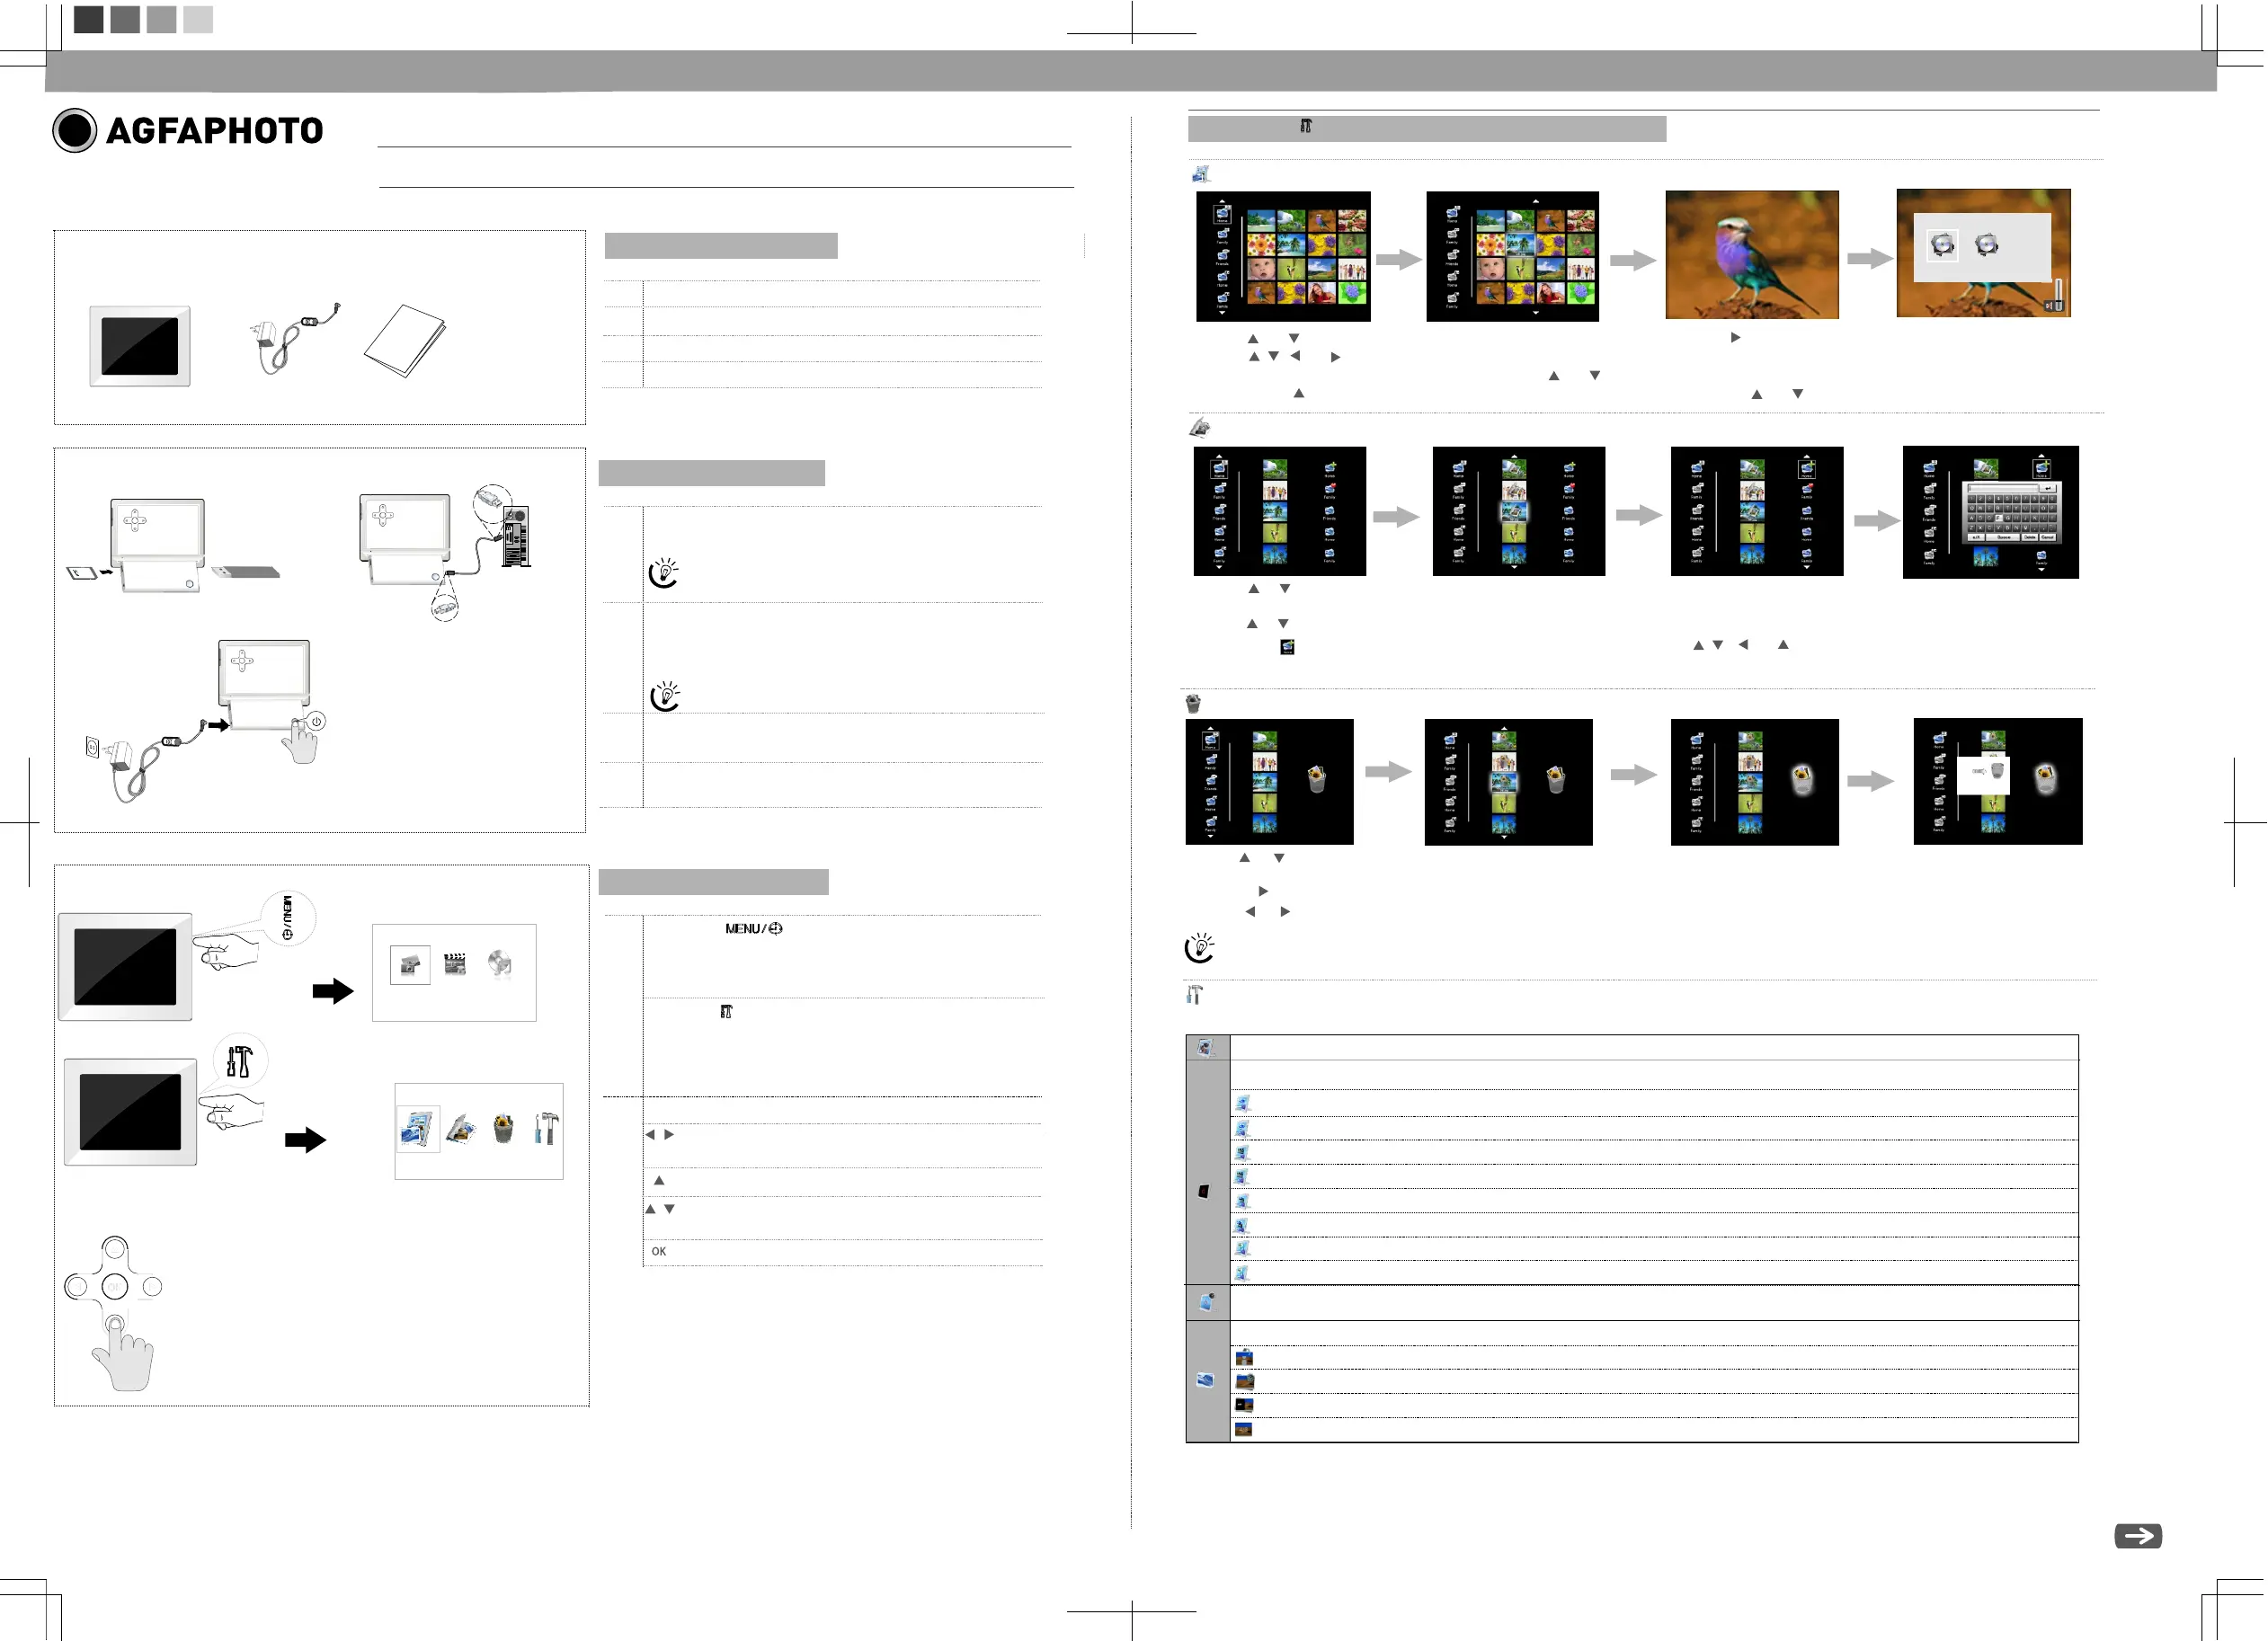Screen dimensions: 2268x1641
Task: Open the large bird photo preview
Action: tap(1751, 255)
